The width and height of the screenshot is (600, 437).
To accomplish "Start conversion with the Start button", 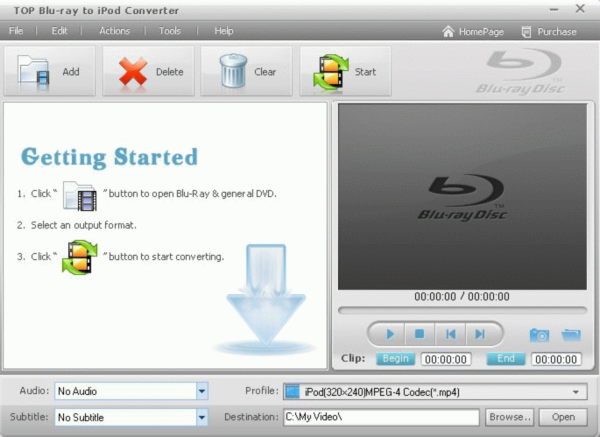I will click(x=345, y=71).
